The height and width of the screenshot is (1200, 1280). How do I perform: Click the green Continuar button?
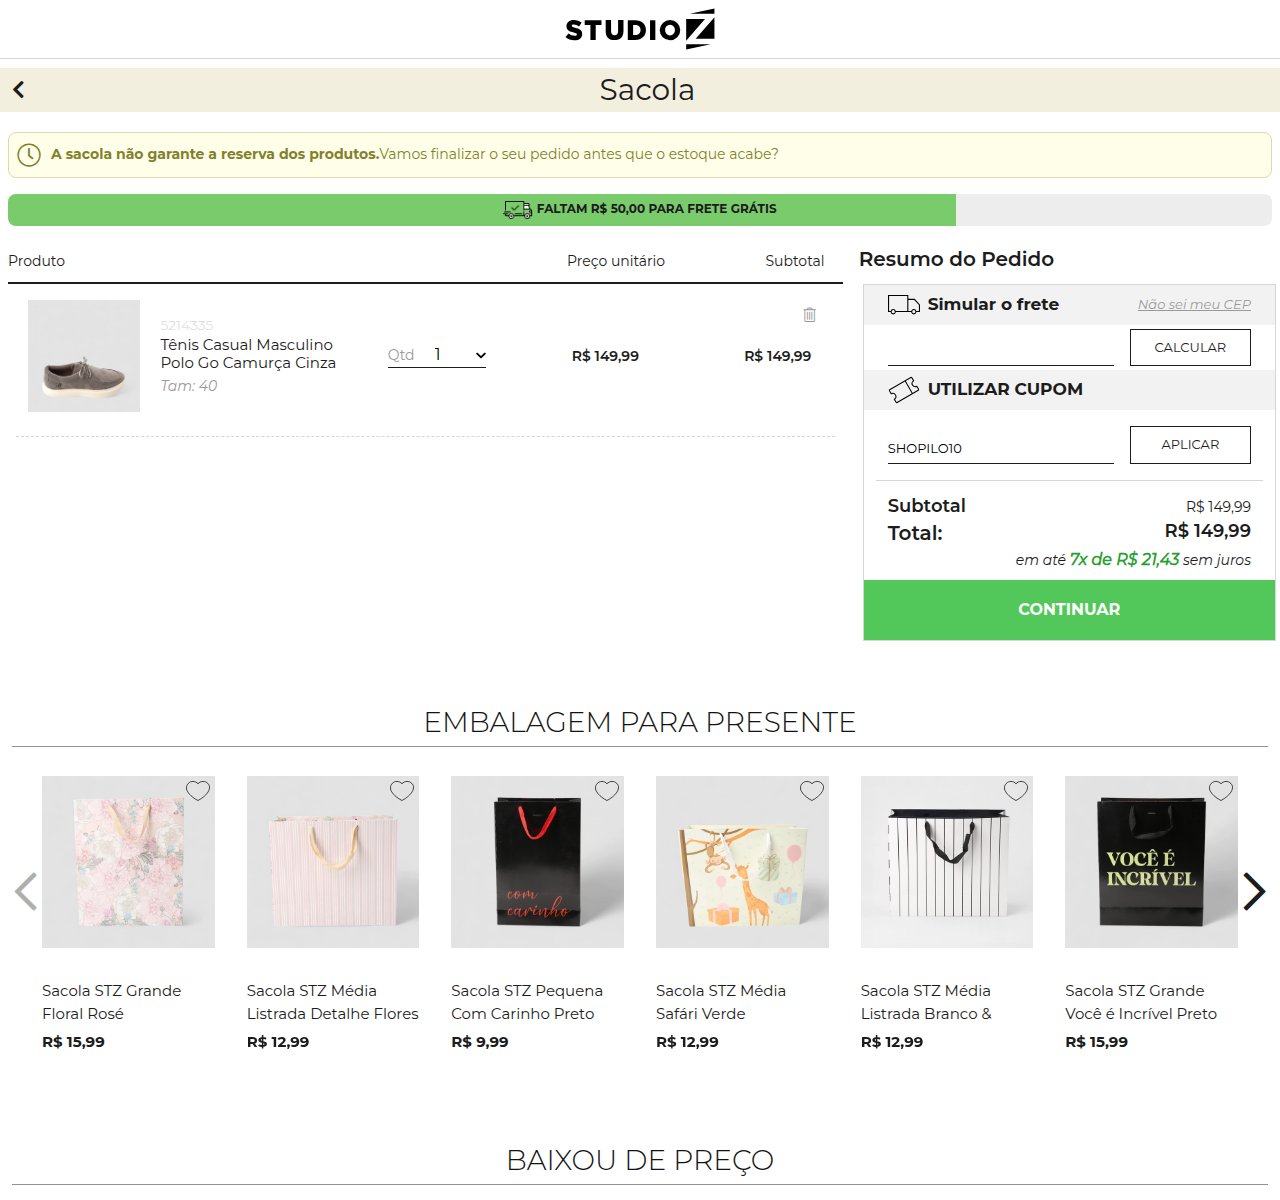[x=1069, y=610]
